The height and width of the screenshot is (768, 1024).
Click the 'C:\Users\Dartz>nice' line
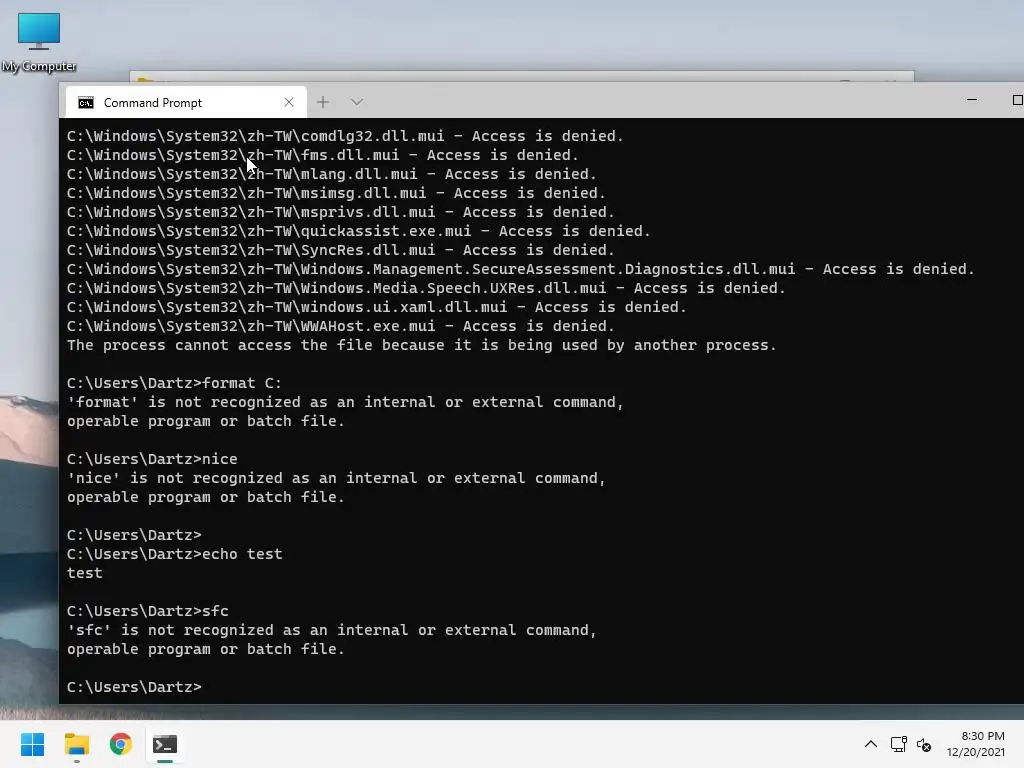pyautogui.click(x=152, y=458)
